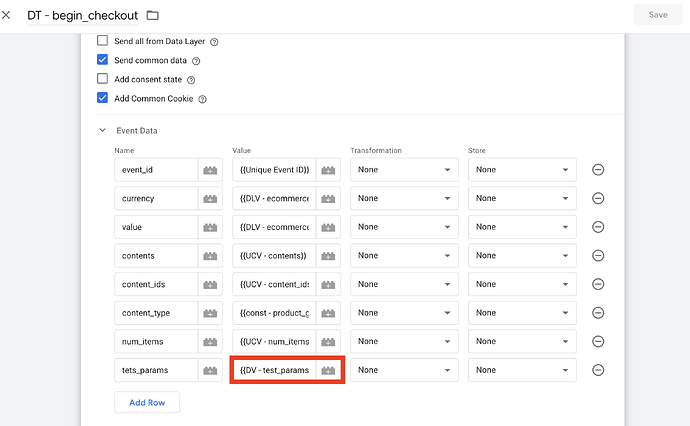Screen dimensions: 690x426
Task: Open help icon next to Add Common Cookie
Action: 202,99
